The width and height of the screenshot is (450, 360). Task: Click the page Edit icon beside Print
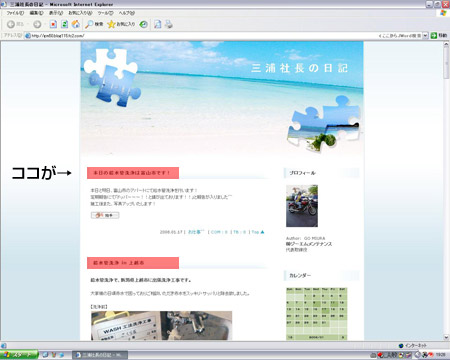tap(158, 24)
